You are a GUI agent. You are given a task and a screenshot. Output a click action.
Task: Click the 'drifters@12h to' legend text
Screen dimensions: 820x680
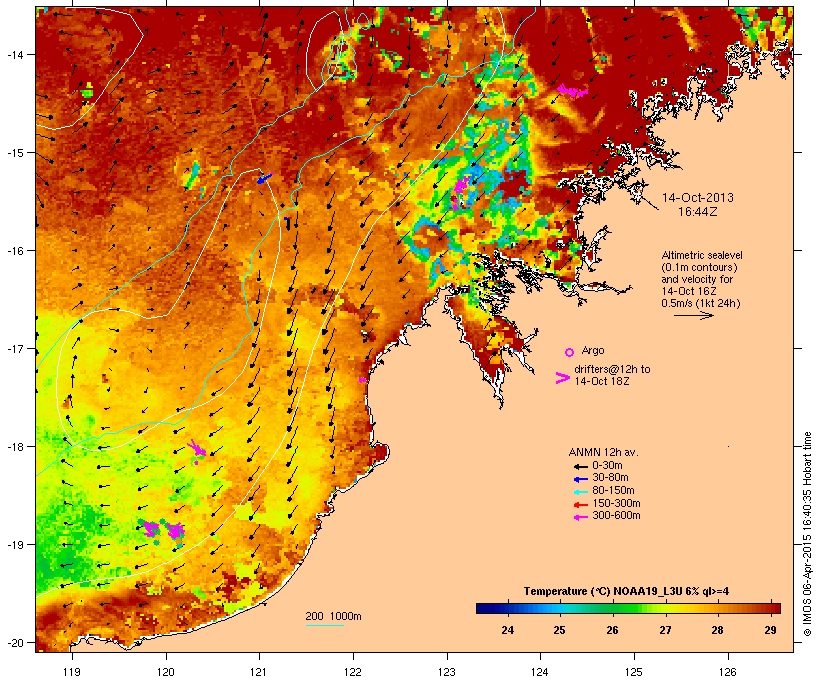pos(612,369)
